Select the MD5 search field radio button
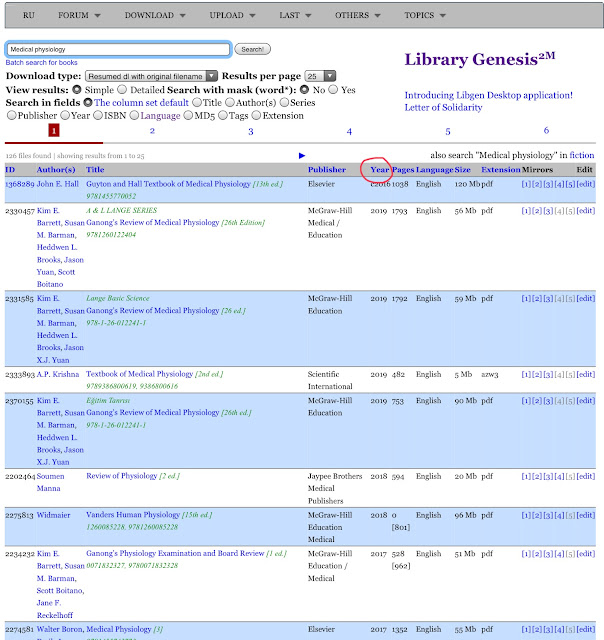The width and height of the screenshot is (604, 640). click(x=188, y=115)
